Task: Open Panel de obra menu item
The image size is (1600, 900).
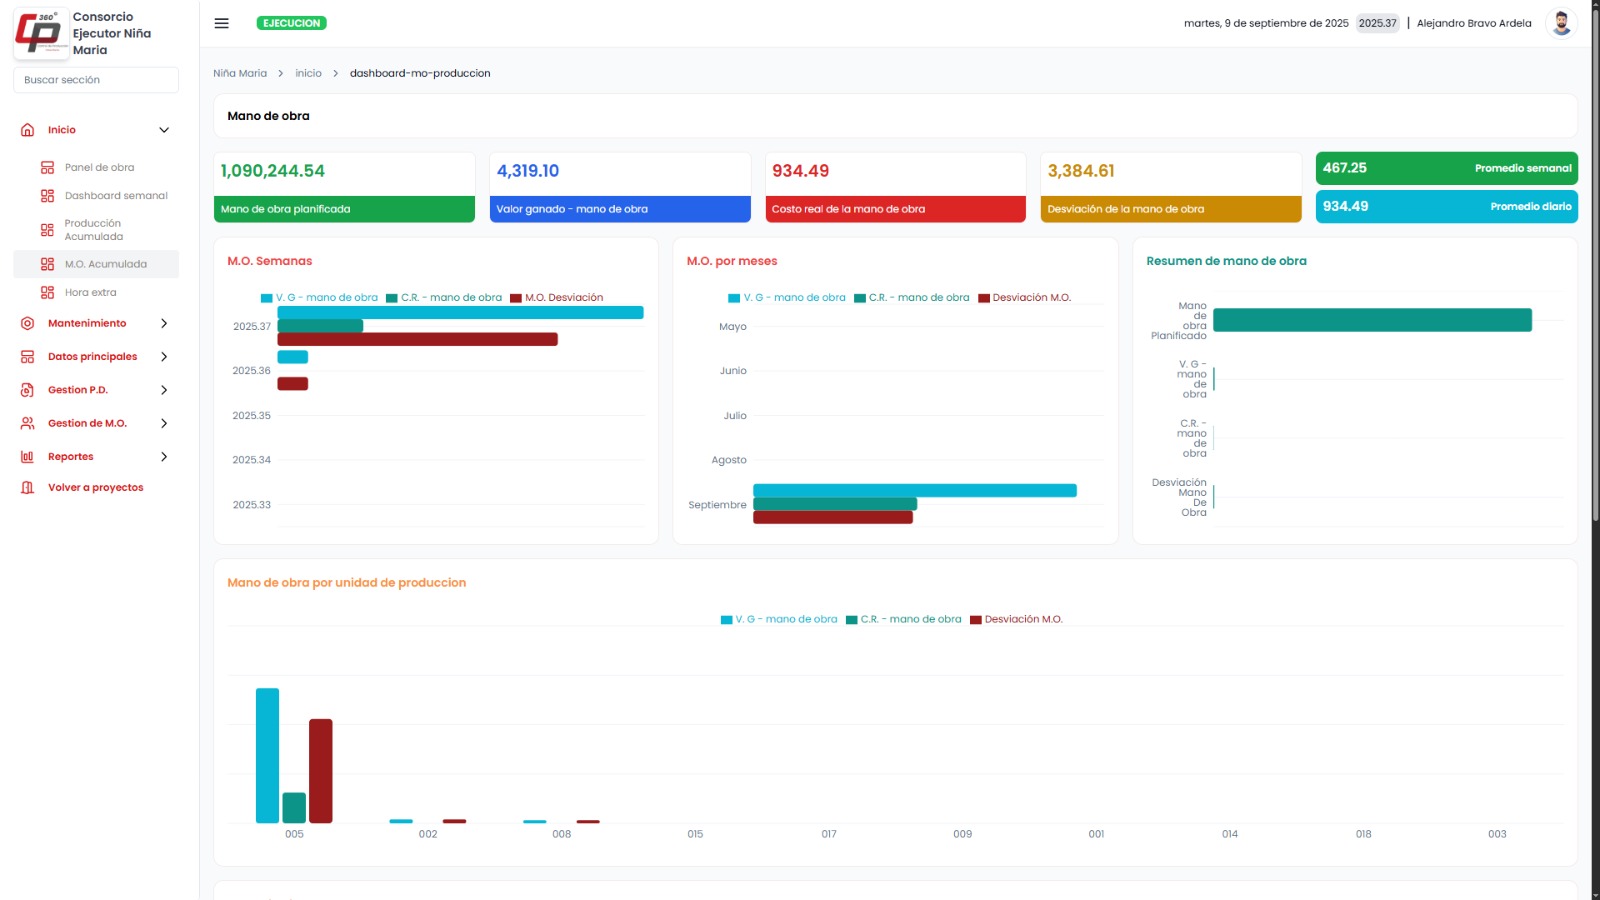Action: [96, 168]
